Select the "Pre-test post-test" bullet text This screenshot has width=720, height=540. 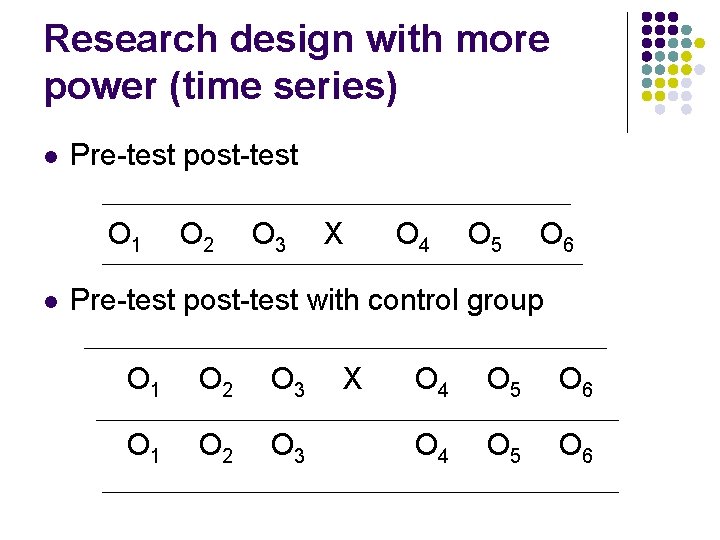[x=184, y=156]
